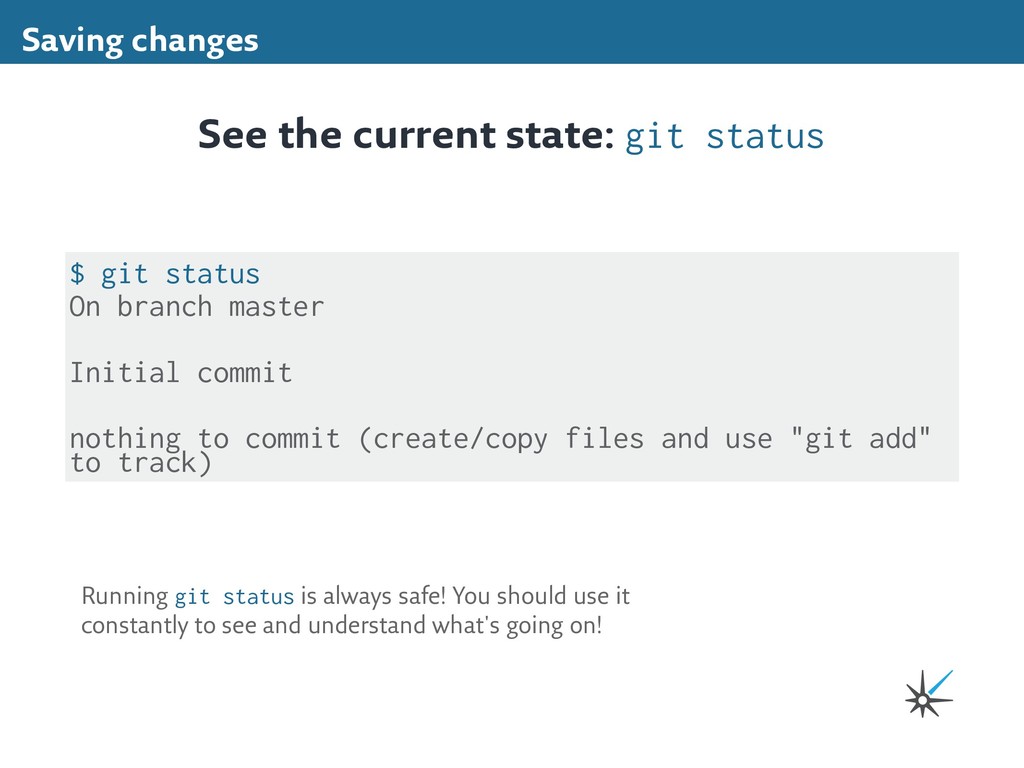
Task: Click the quoted "git add" text
Action: click(860, 438)
